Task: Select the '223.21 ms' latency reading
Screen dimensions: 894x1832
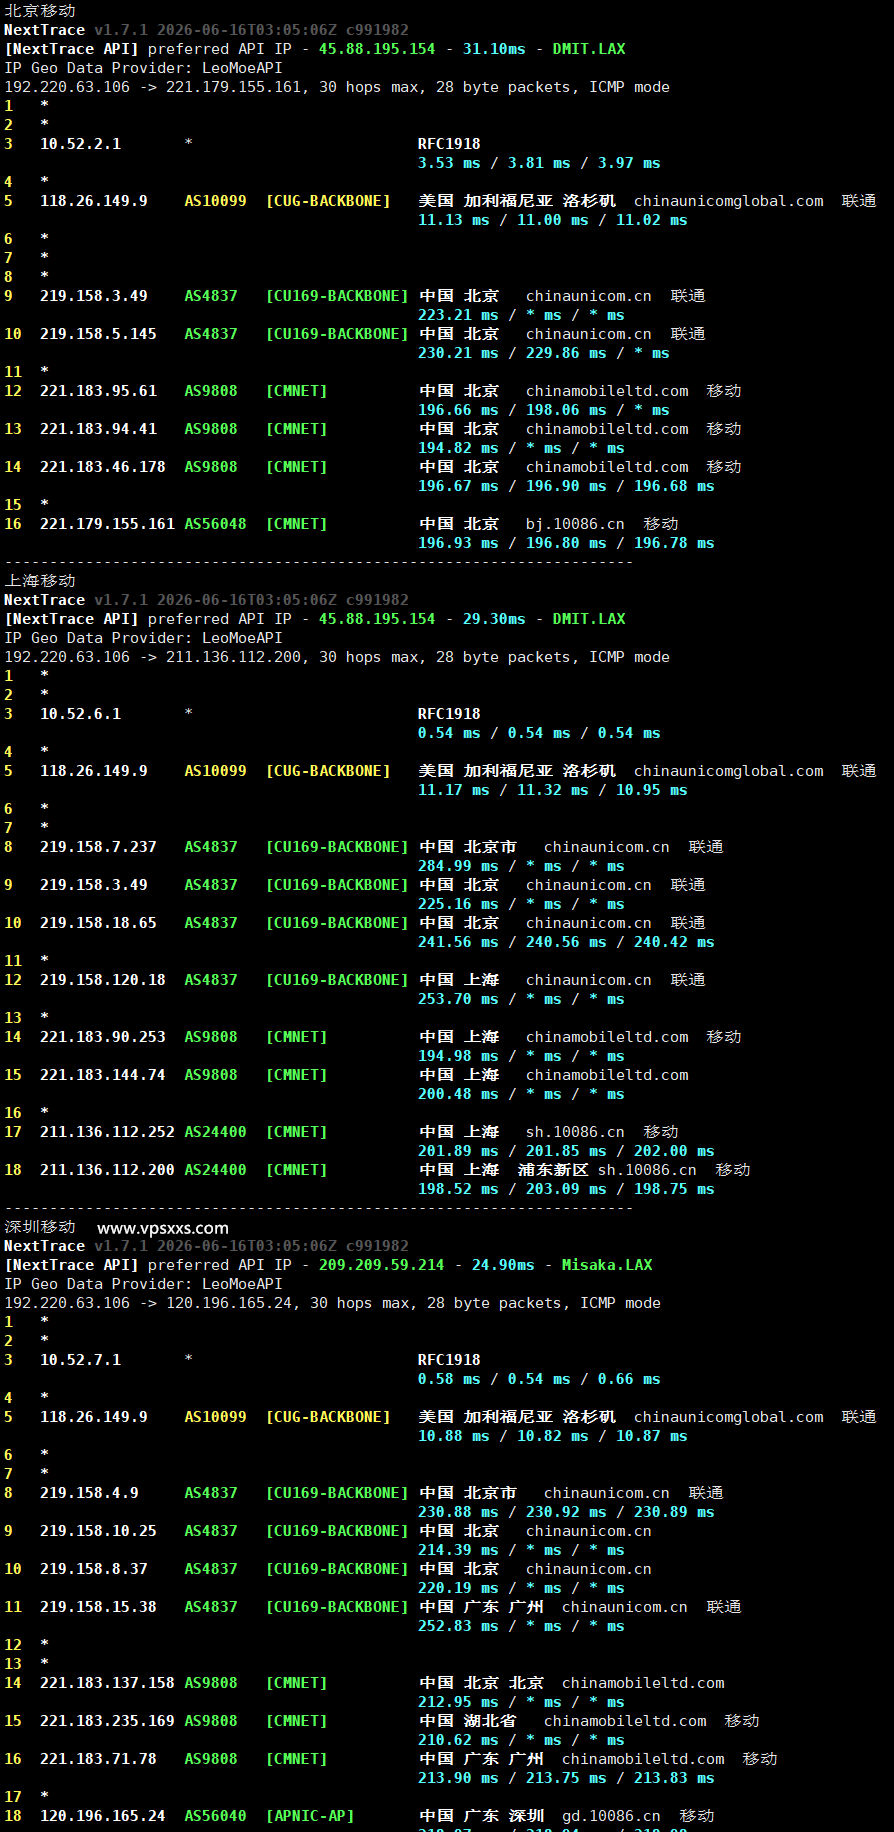Action: (458, 314)
